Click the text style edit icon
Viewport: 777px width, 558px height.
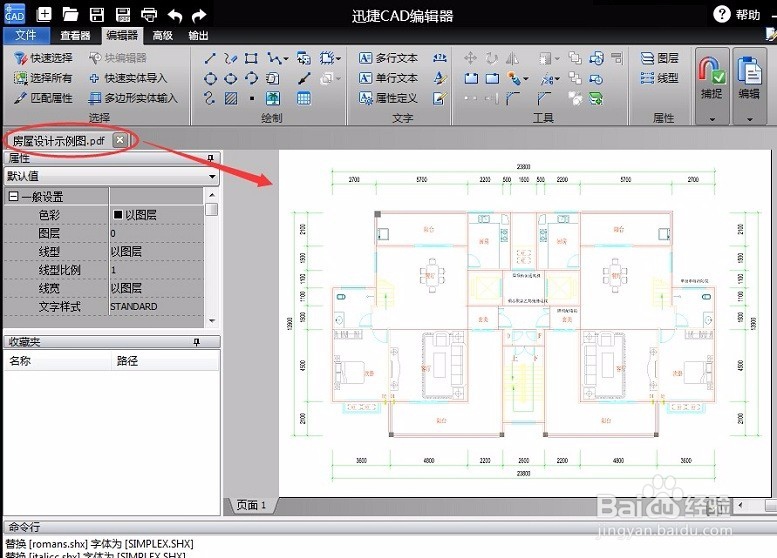tap(440, 78)
